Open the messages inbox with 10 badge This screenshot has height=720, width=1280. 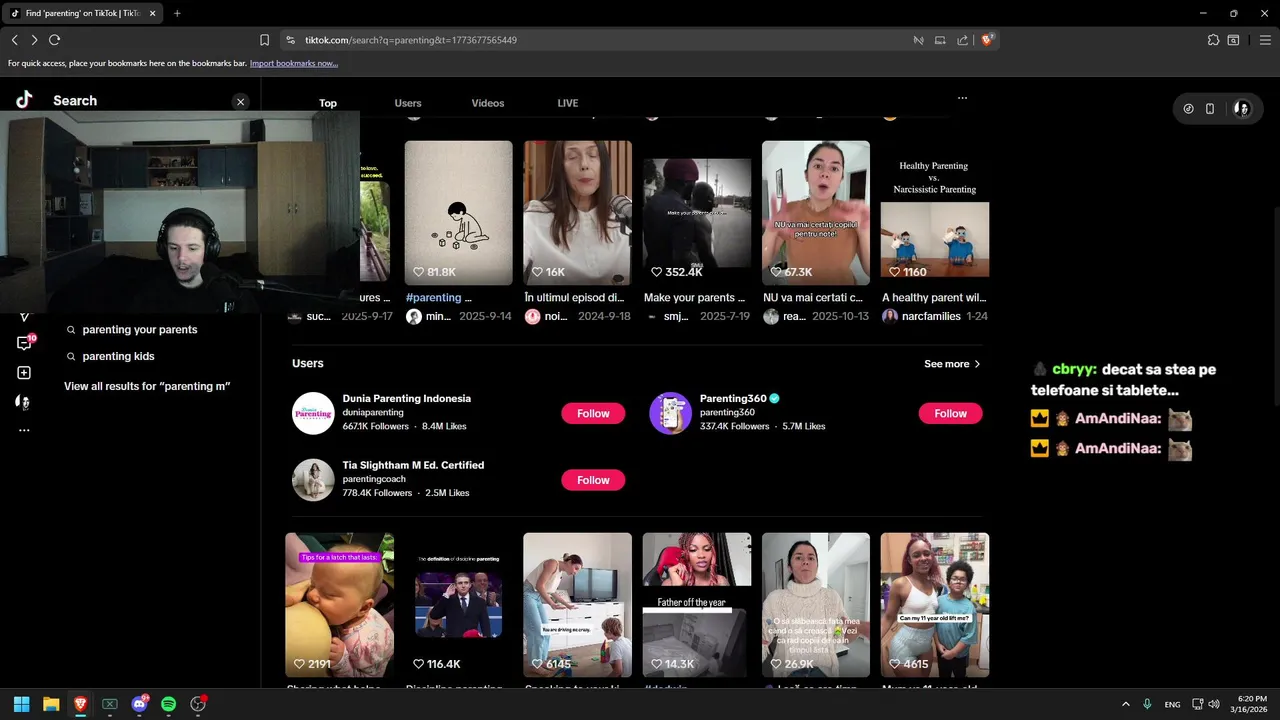[24, 343]
